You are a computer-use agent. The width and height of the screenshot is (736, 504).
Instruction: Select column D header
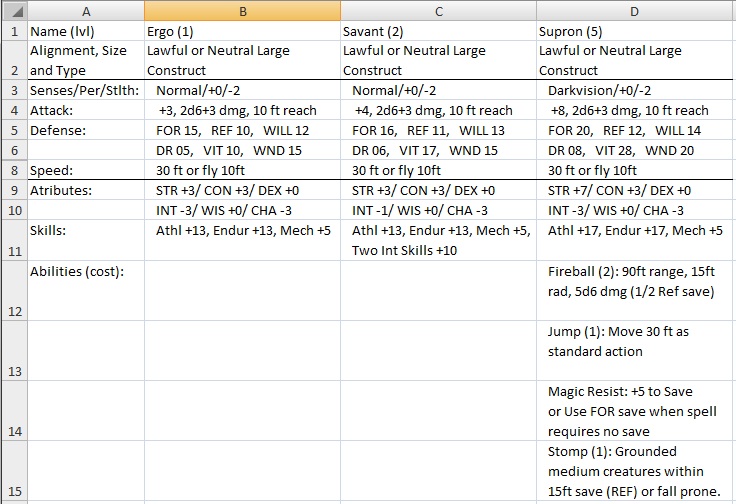(x=634, y=10)
